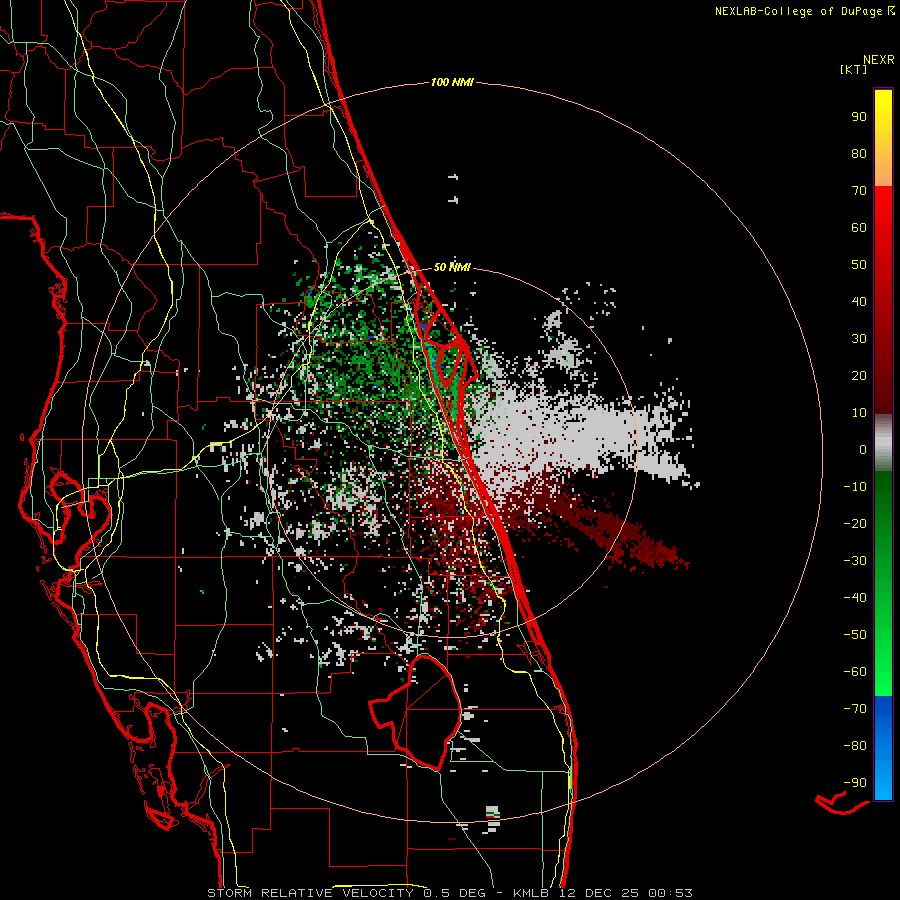
Task: Click the 50 NMI range ring label
Action: [452, 267]
